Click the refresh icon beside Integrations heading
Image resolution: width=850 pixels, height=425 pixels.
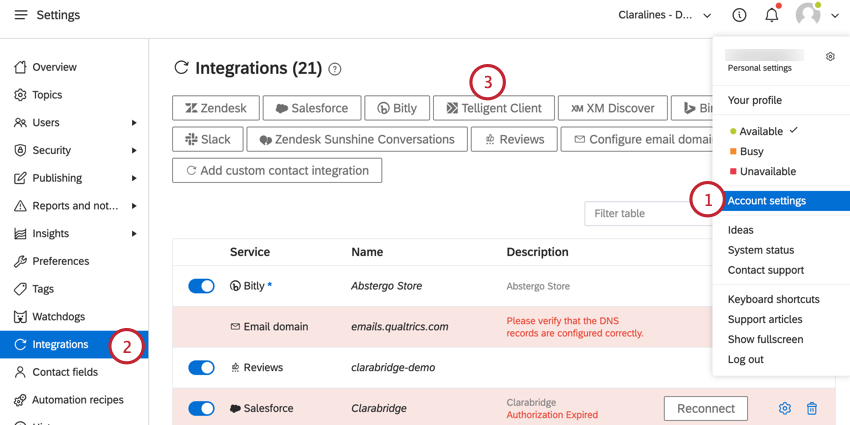tap(181, 68)
